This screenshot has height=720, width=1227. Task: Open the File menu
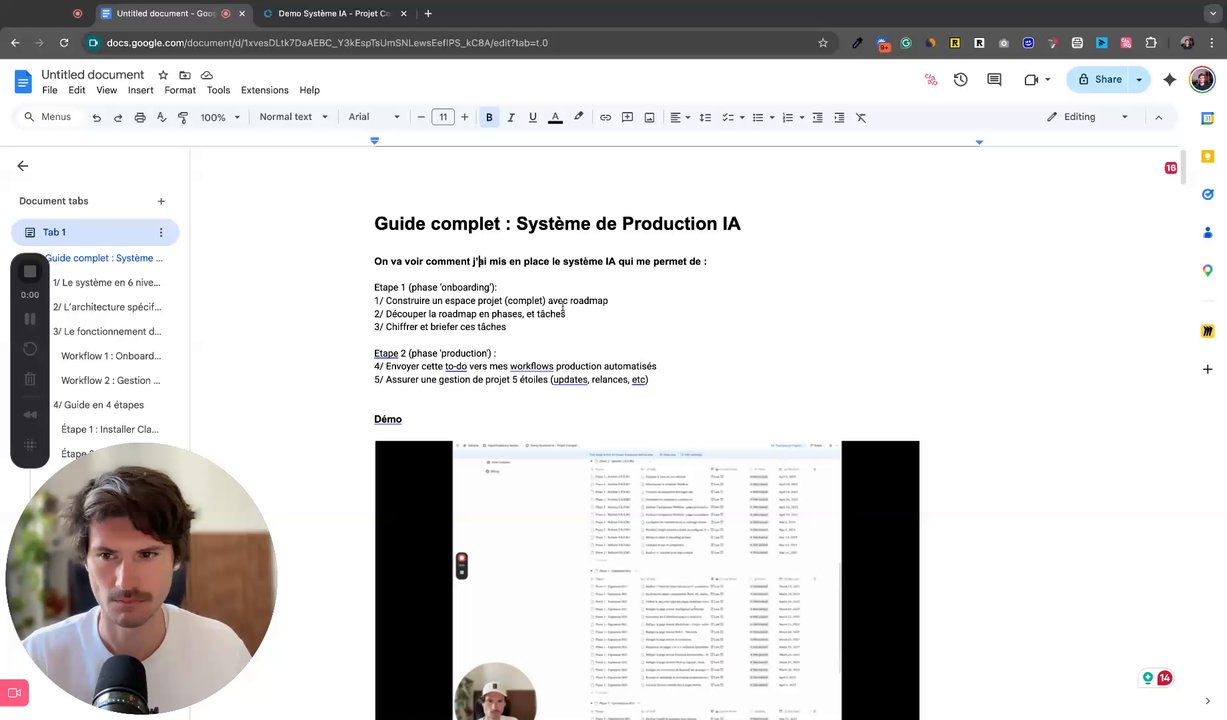coord(50,90)
